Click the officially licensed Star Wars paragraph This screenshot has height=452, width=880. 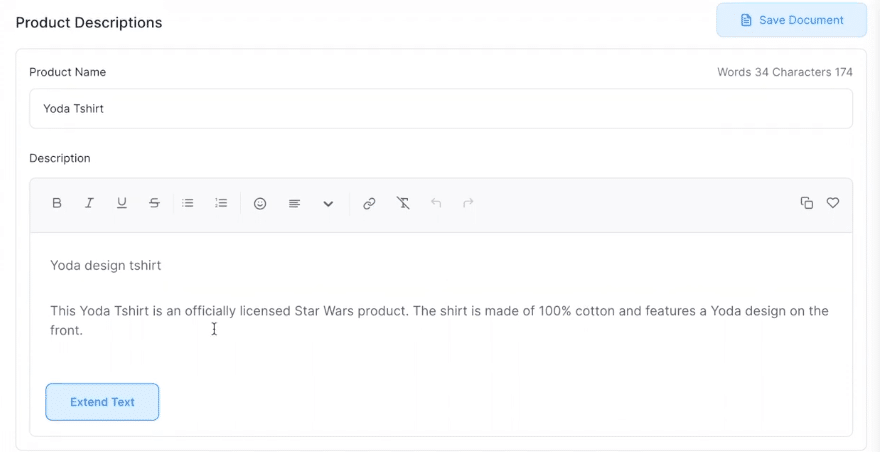(439, 321)
